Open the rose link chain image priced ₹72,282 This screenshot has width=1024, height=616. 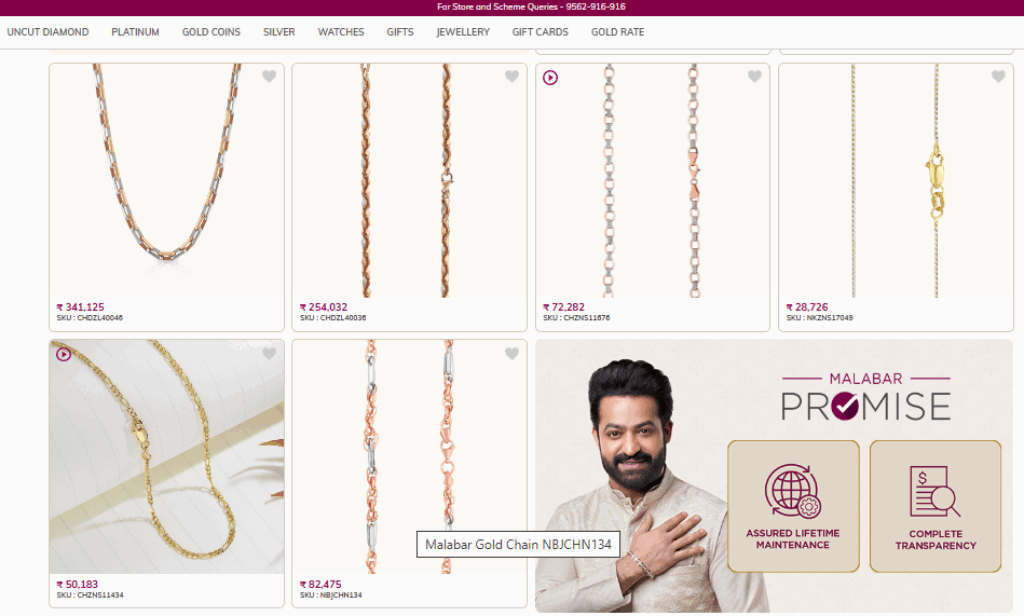[652, 180]
